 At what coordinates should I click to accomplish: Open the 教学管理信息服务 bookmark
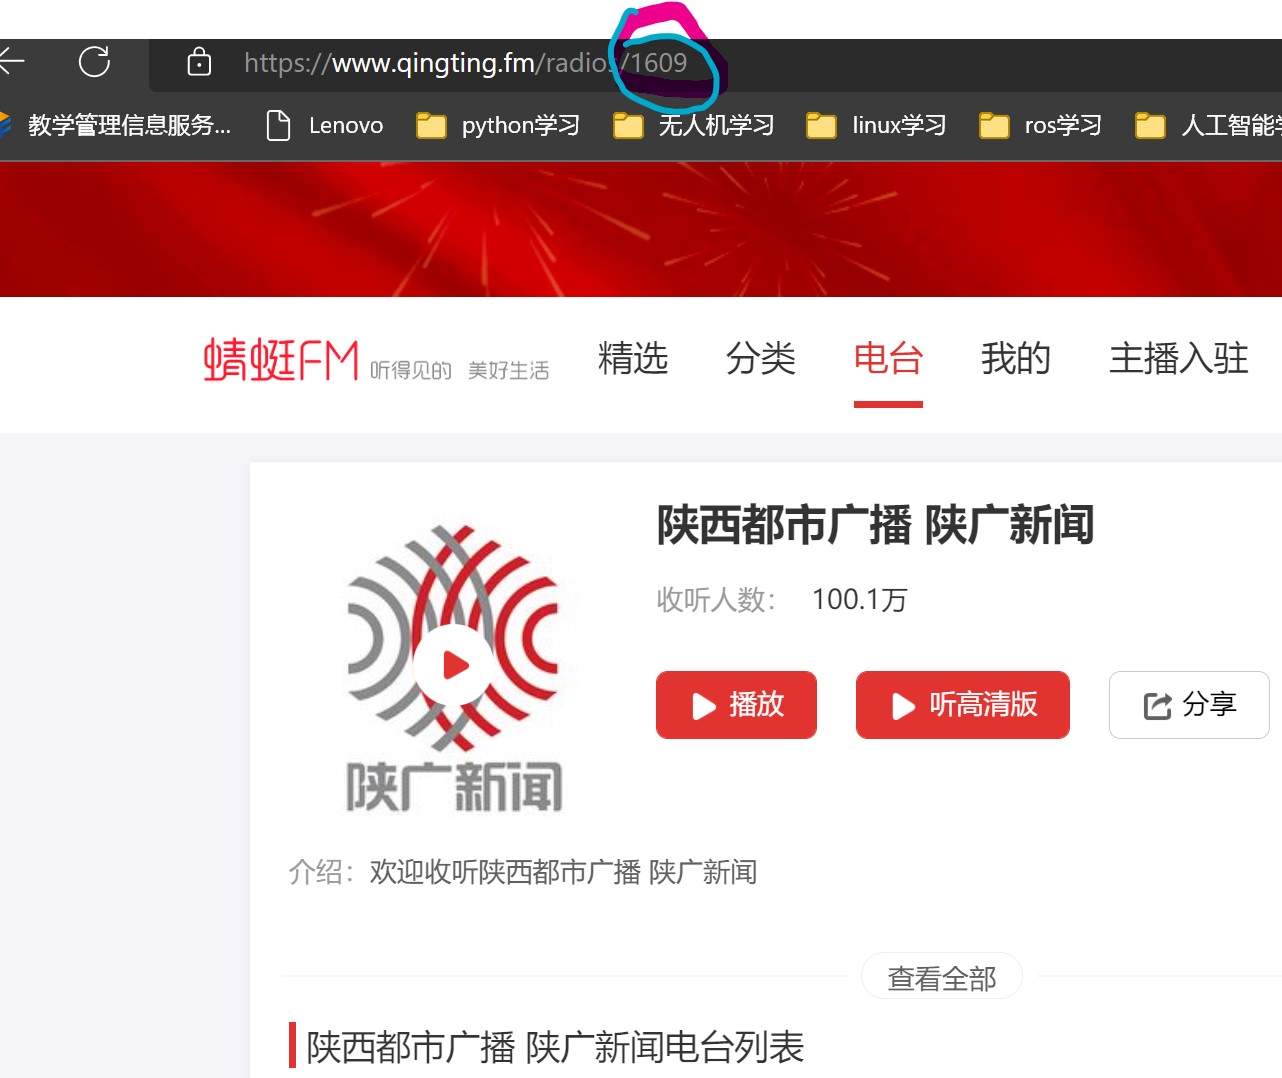click(115, 125)
